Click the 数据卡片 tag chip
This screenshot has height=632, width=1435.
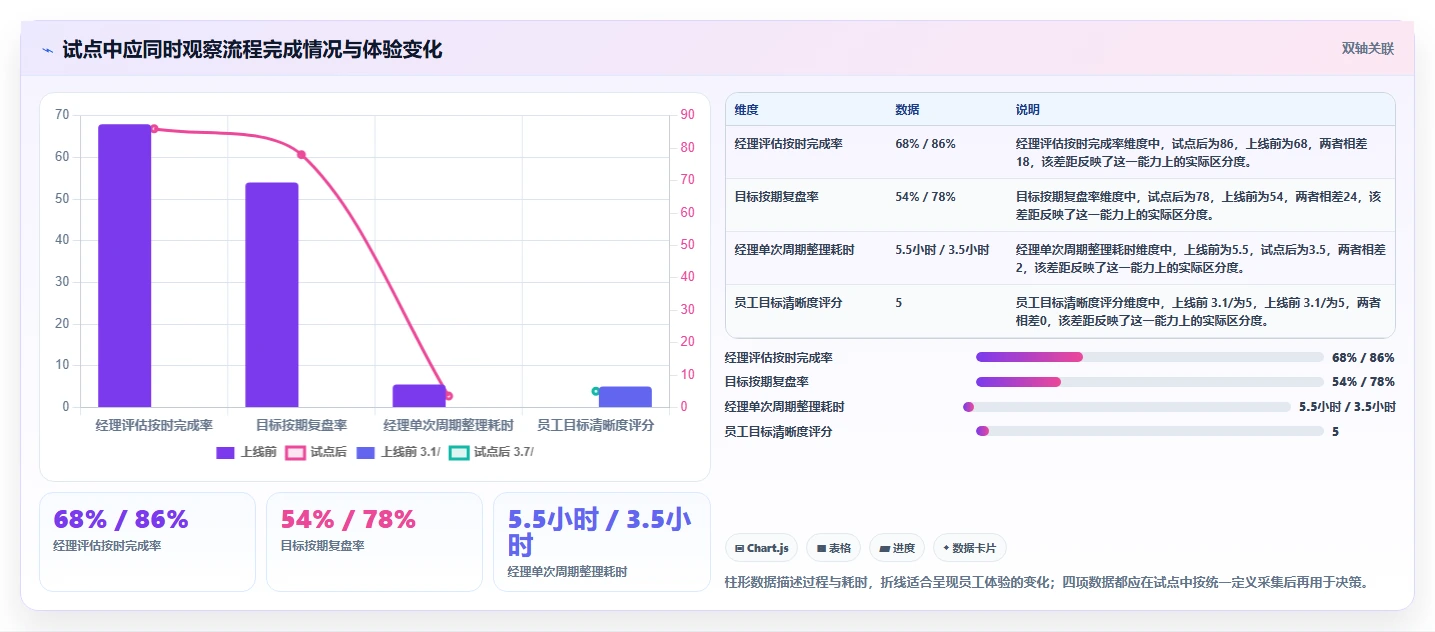pyautogui.click(x=970, y=548)
